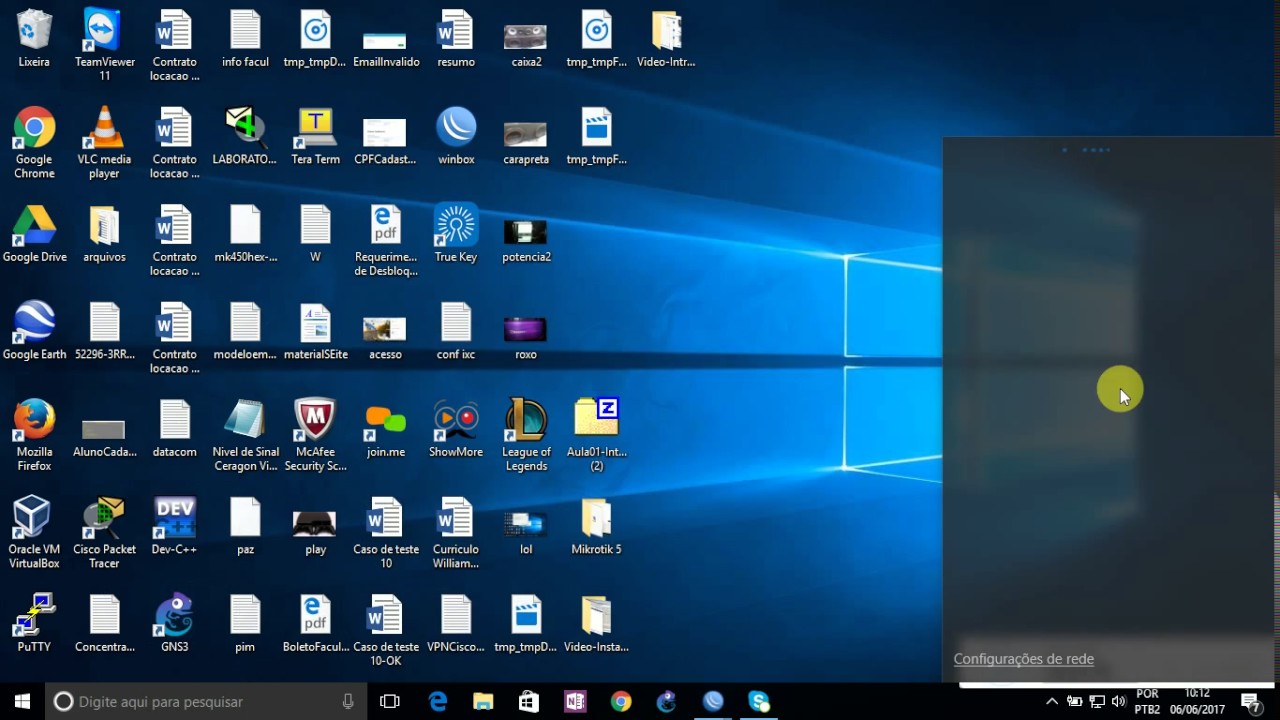Image resolution: width=1280 pixels, height=720 pixels.
Task: Click the taskbar search box
Action: 205,702
